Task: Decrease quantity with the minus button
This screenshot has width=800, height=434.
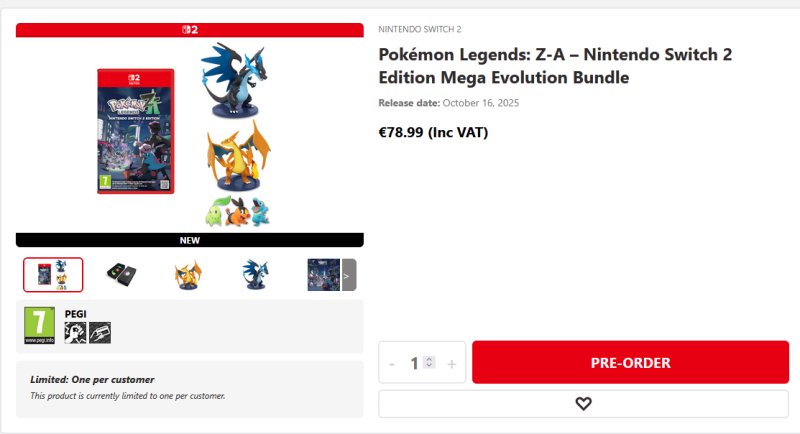Action: tap(392, 363)
